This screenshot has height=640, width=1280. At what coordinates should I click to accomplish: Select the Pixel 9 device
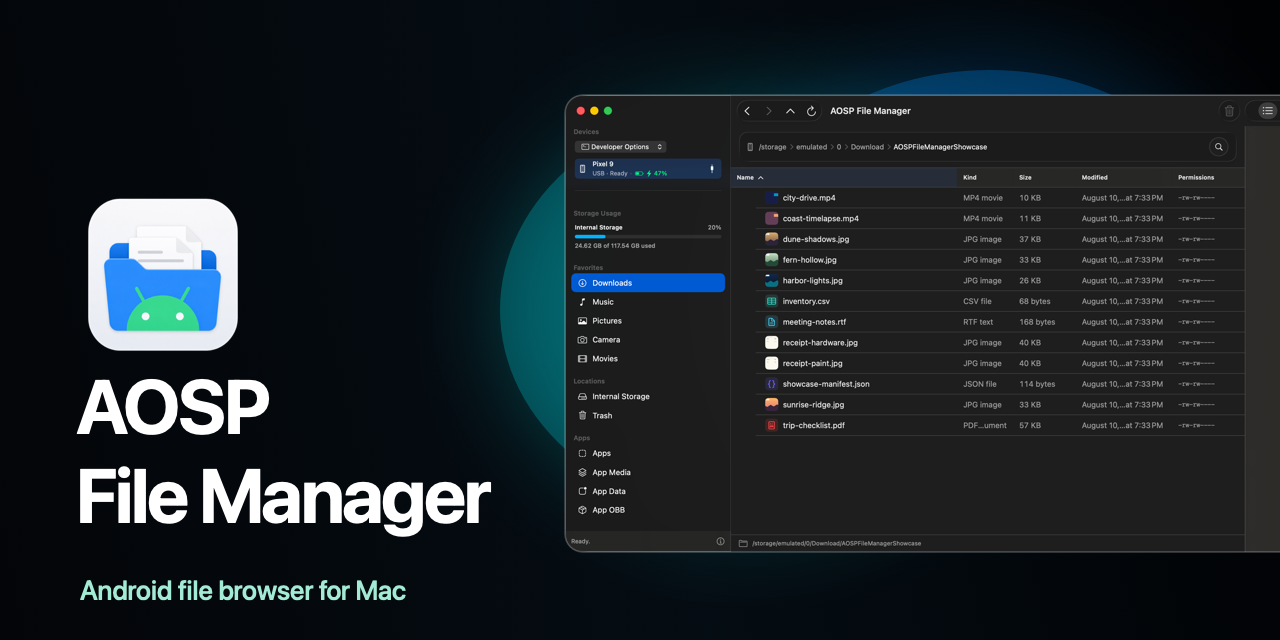coord(648,168)
